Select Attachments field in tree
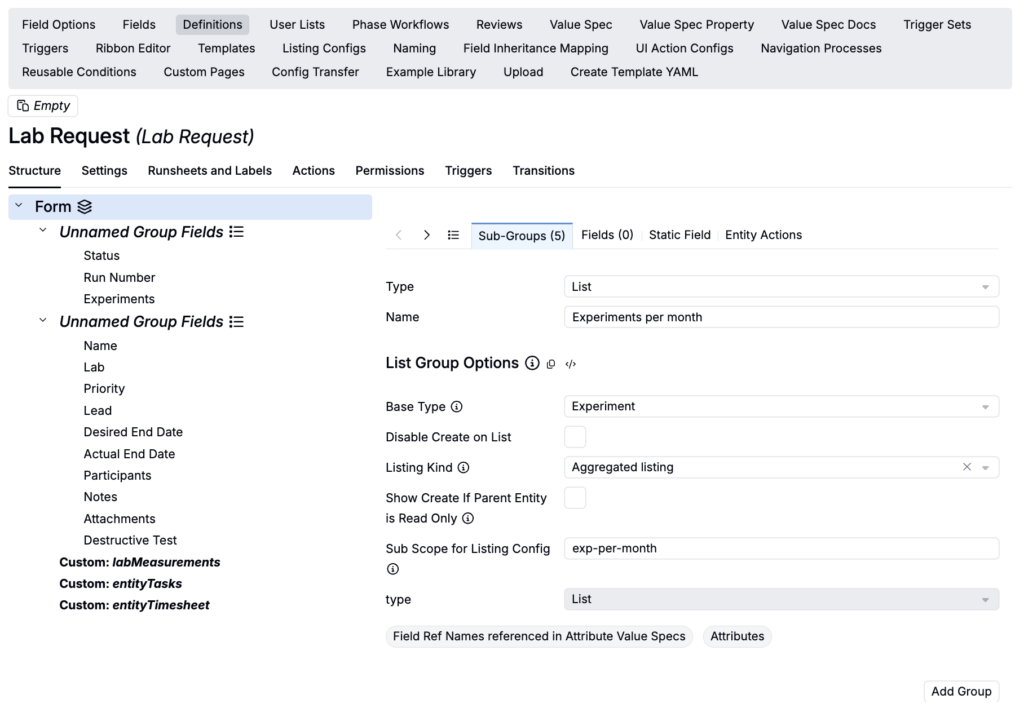The width and height of the screenshot is (1024, 717). tap(119, 519)
